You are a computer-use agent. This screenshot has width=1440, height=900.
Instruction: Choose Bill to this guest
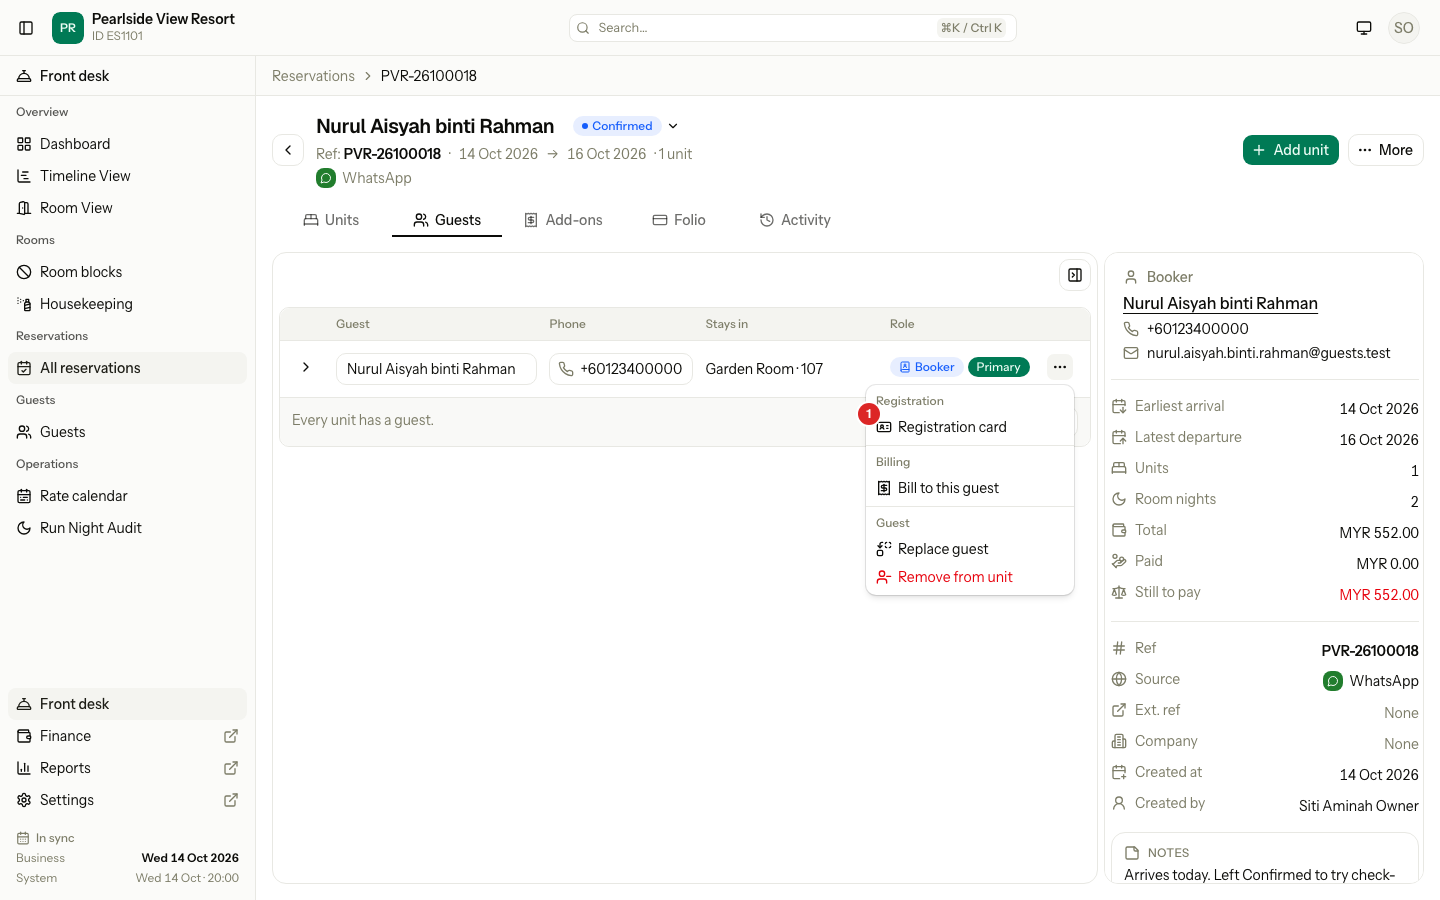pos(970,488)
